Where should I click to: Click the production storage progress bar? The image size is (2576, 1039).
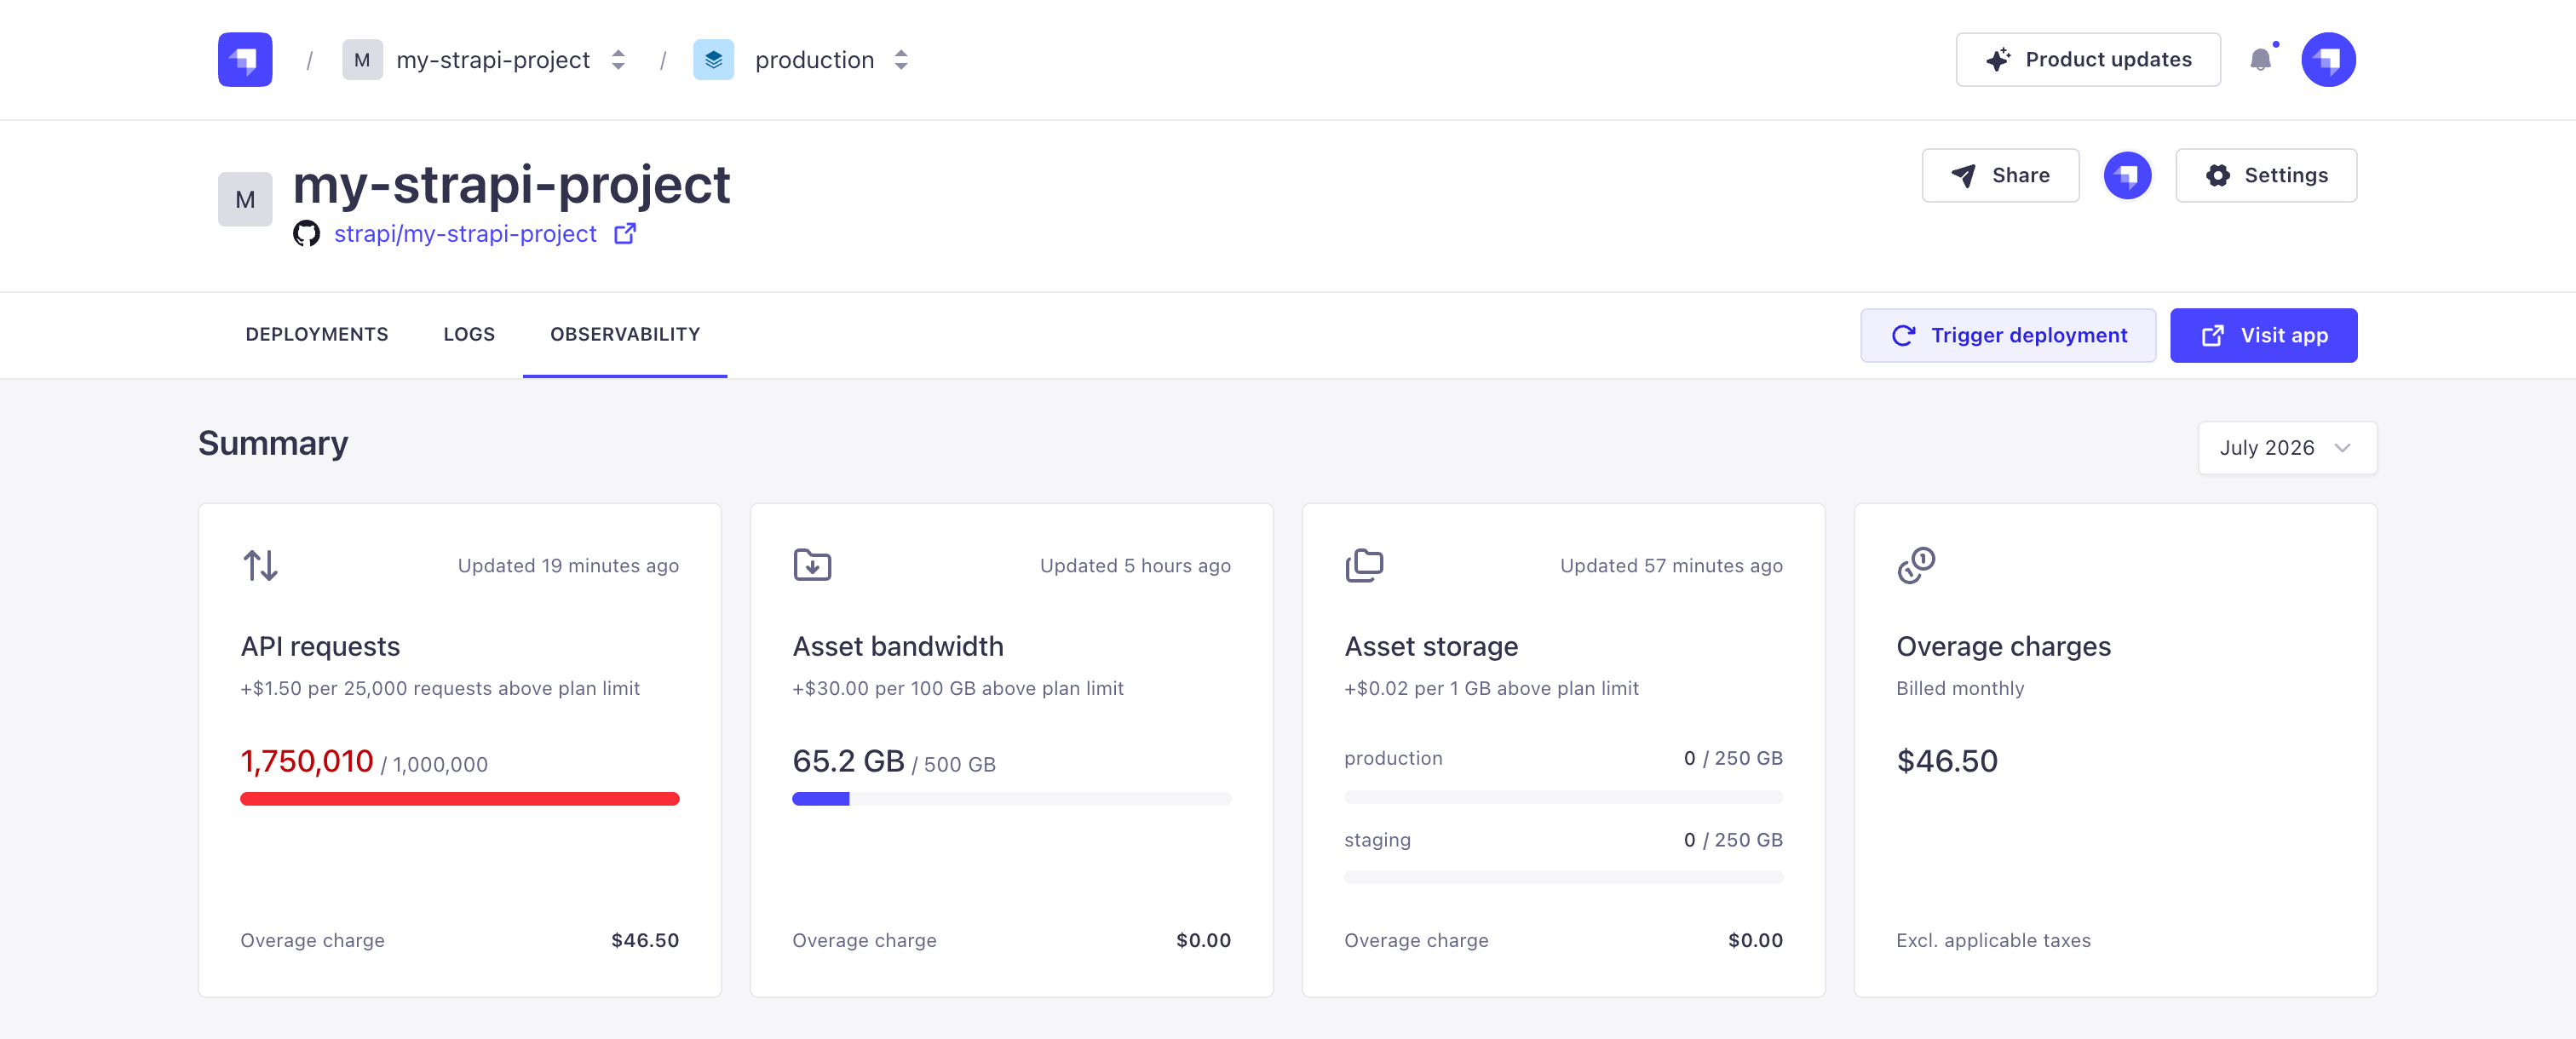pos(1564,798)
